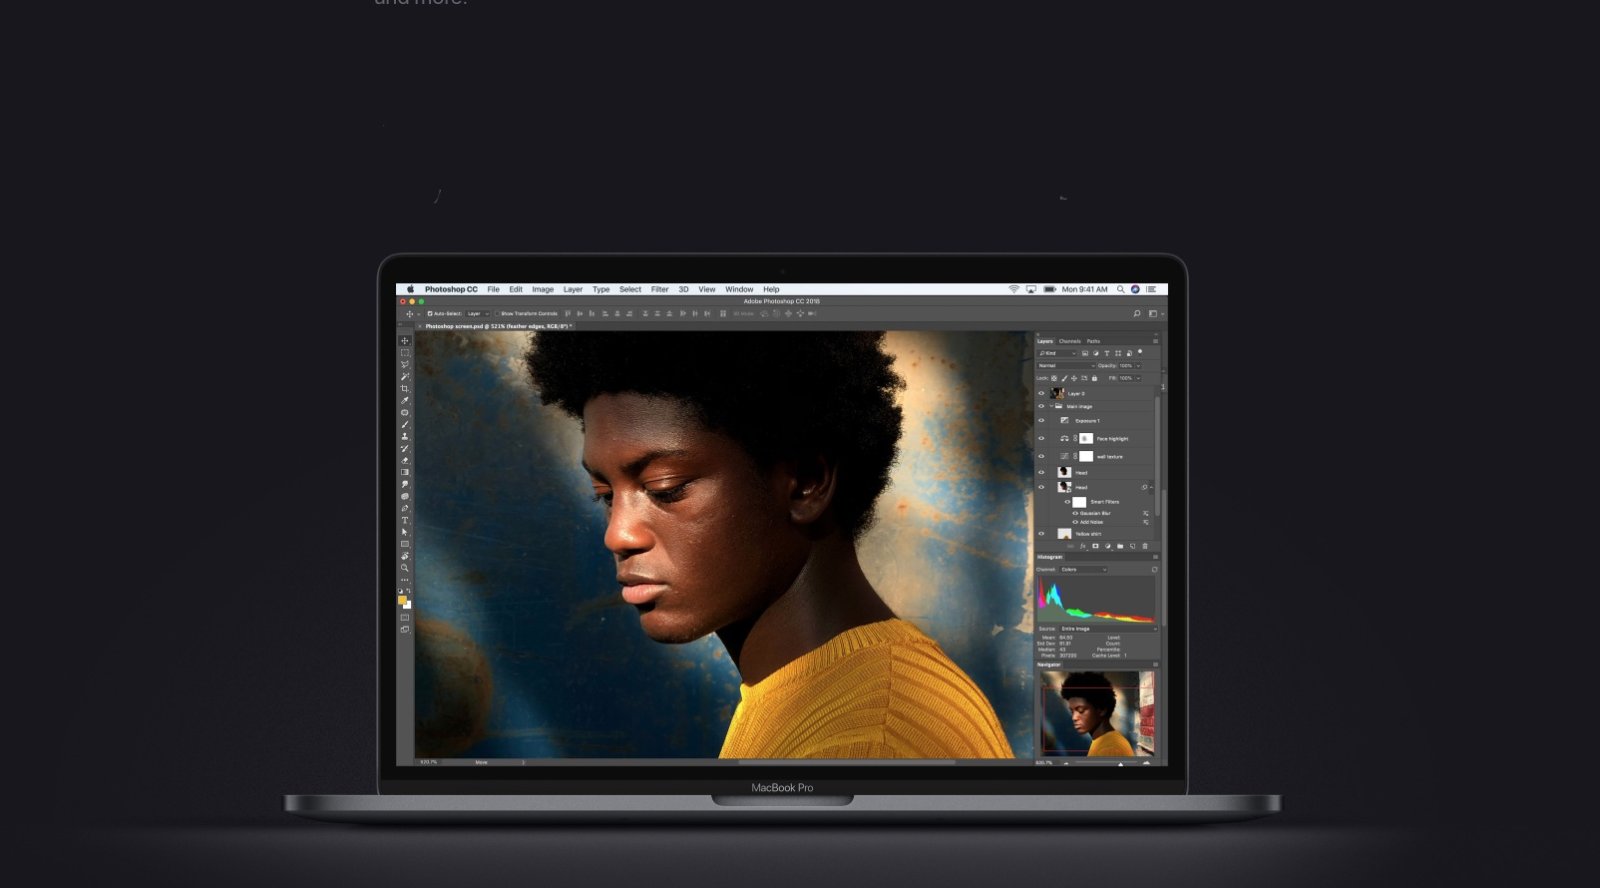Switch to the Channels tab
Image resolution: width=1600 pixels, height=888 pixels.
point(1069,341)
